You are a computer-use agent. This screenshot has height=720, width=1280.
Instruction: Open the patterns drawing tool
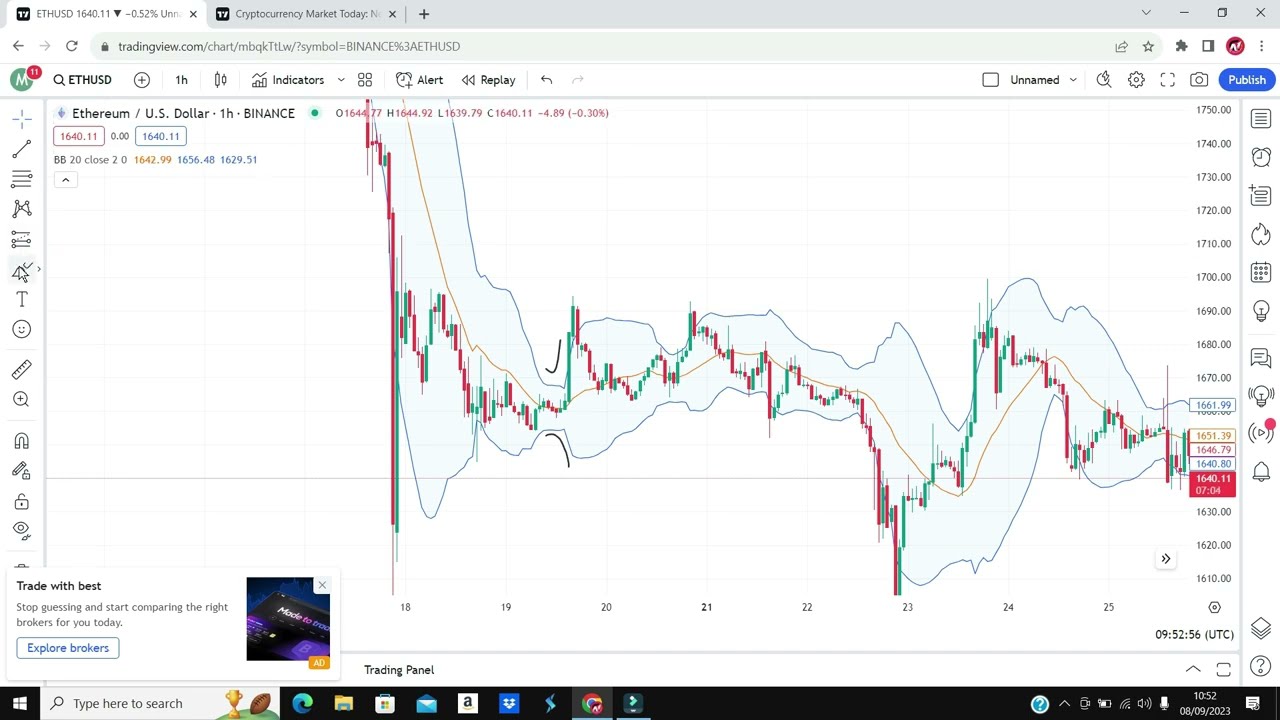[21, 209]
